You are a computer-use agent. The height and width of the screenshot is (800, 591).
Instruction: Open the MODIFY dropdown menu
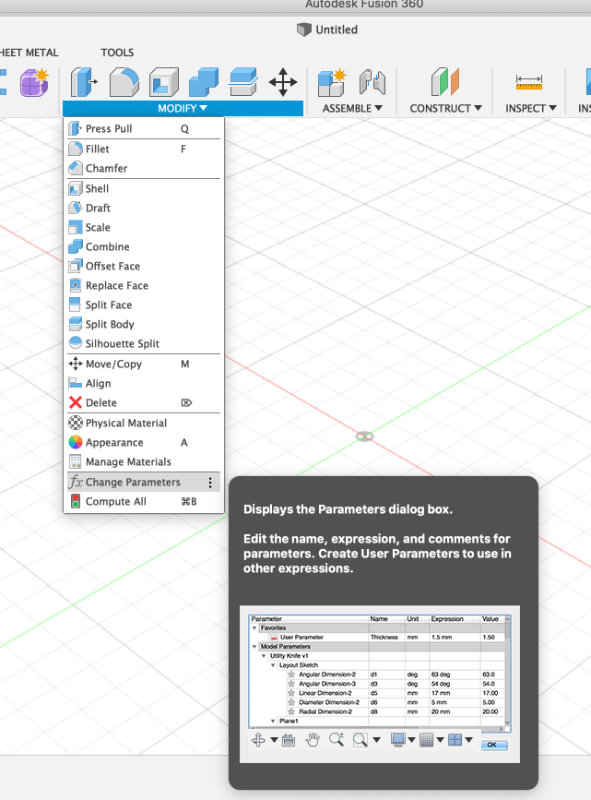pos(182,108)
